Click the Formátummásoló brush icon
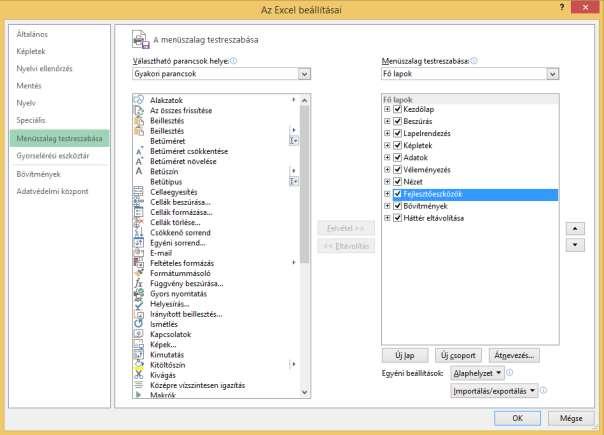 (x=138, y=273)
